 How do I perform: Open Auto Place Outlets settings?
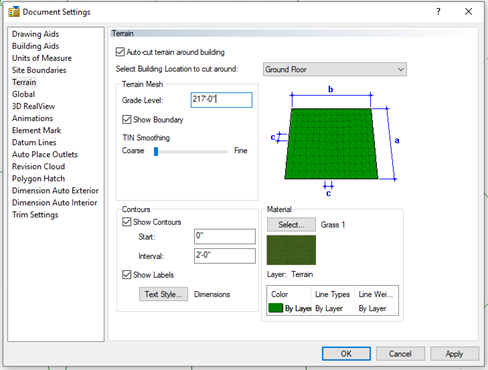coord(45,154)
